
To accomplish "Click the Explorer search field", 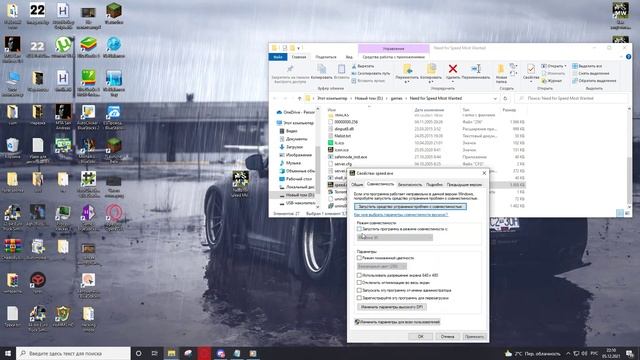I will (571, 98).
